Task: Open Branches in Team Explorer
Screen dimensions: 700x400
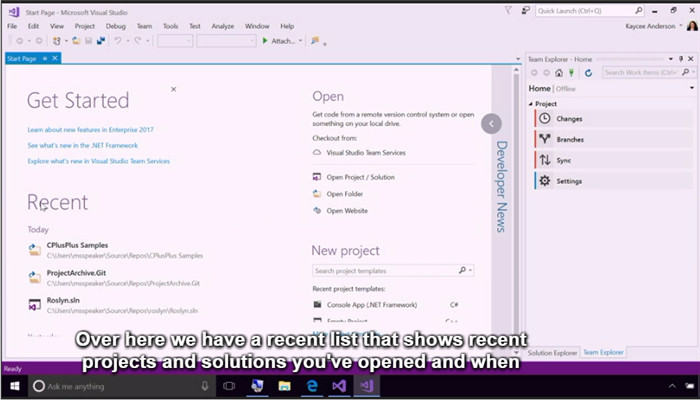Action: pos(613,139)
